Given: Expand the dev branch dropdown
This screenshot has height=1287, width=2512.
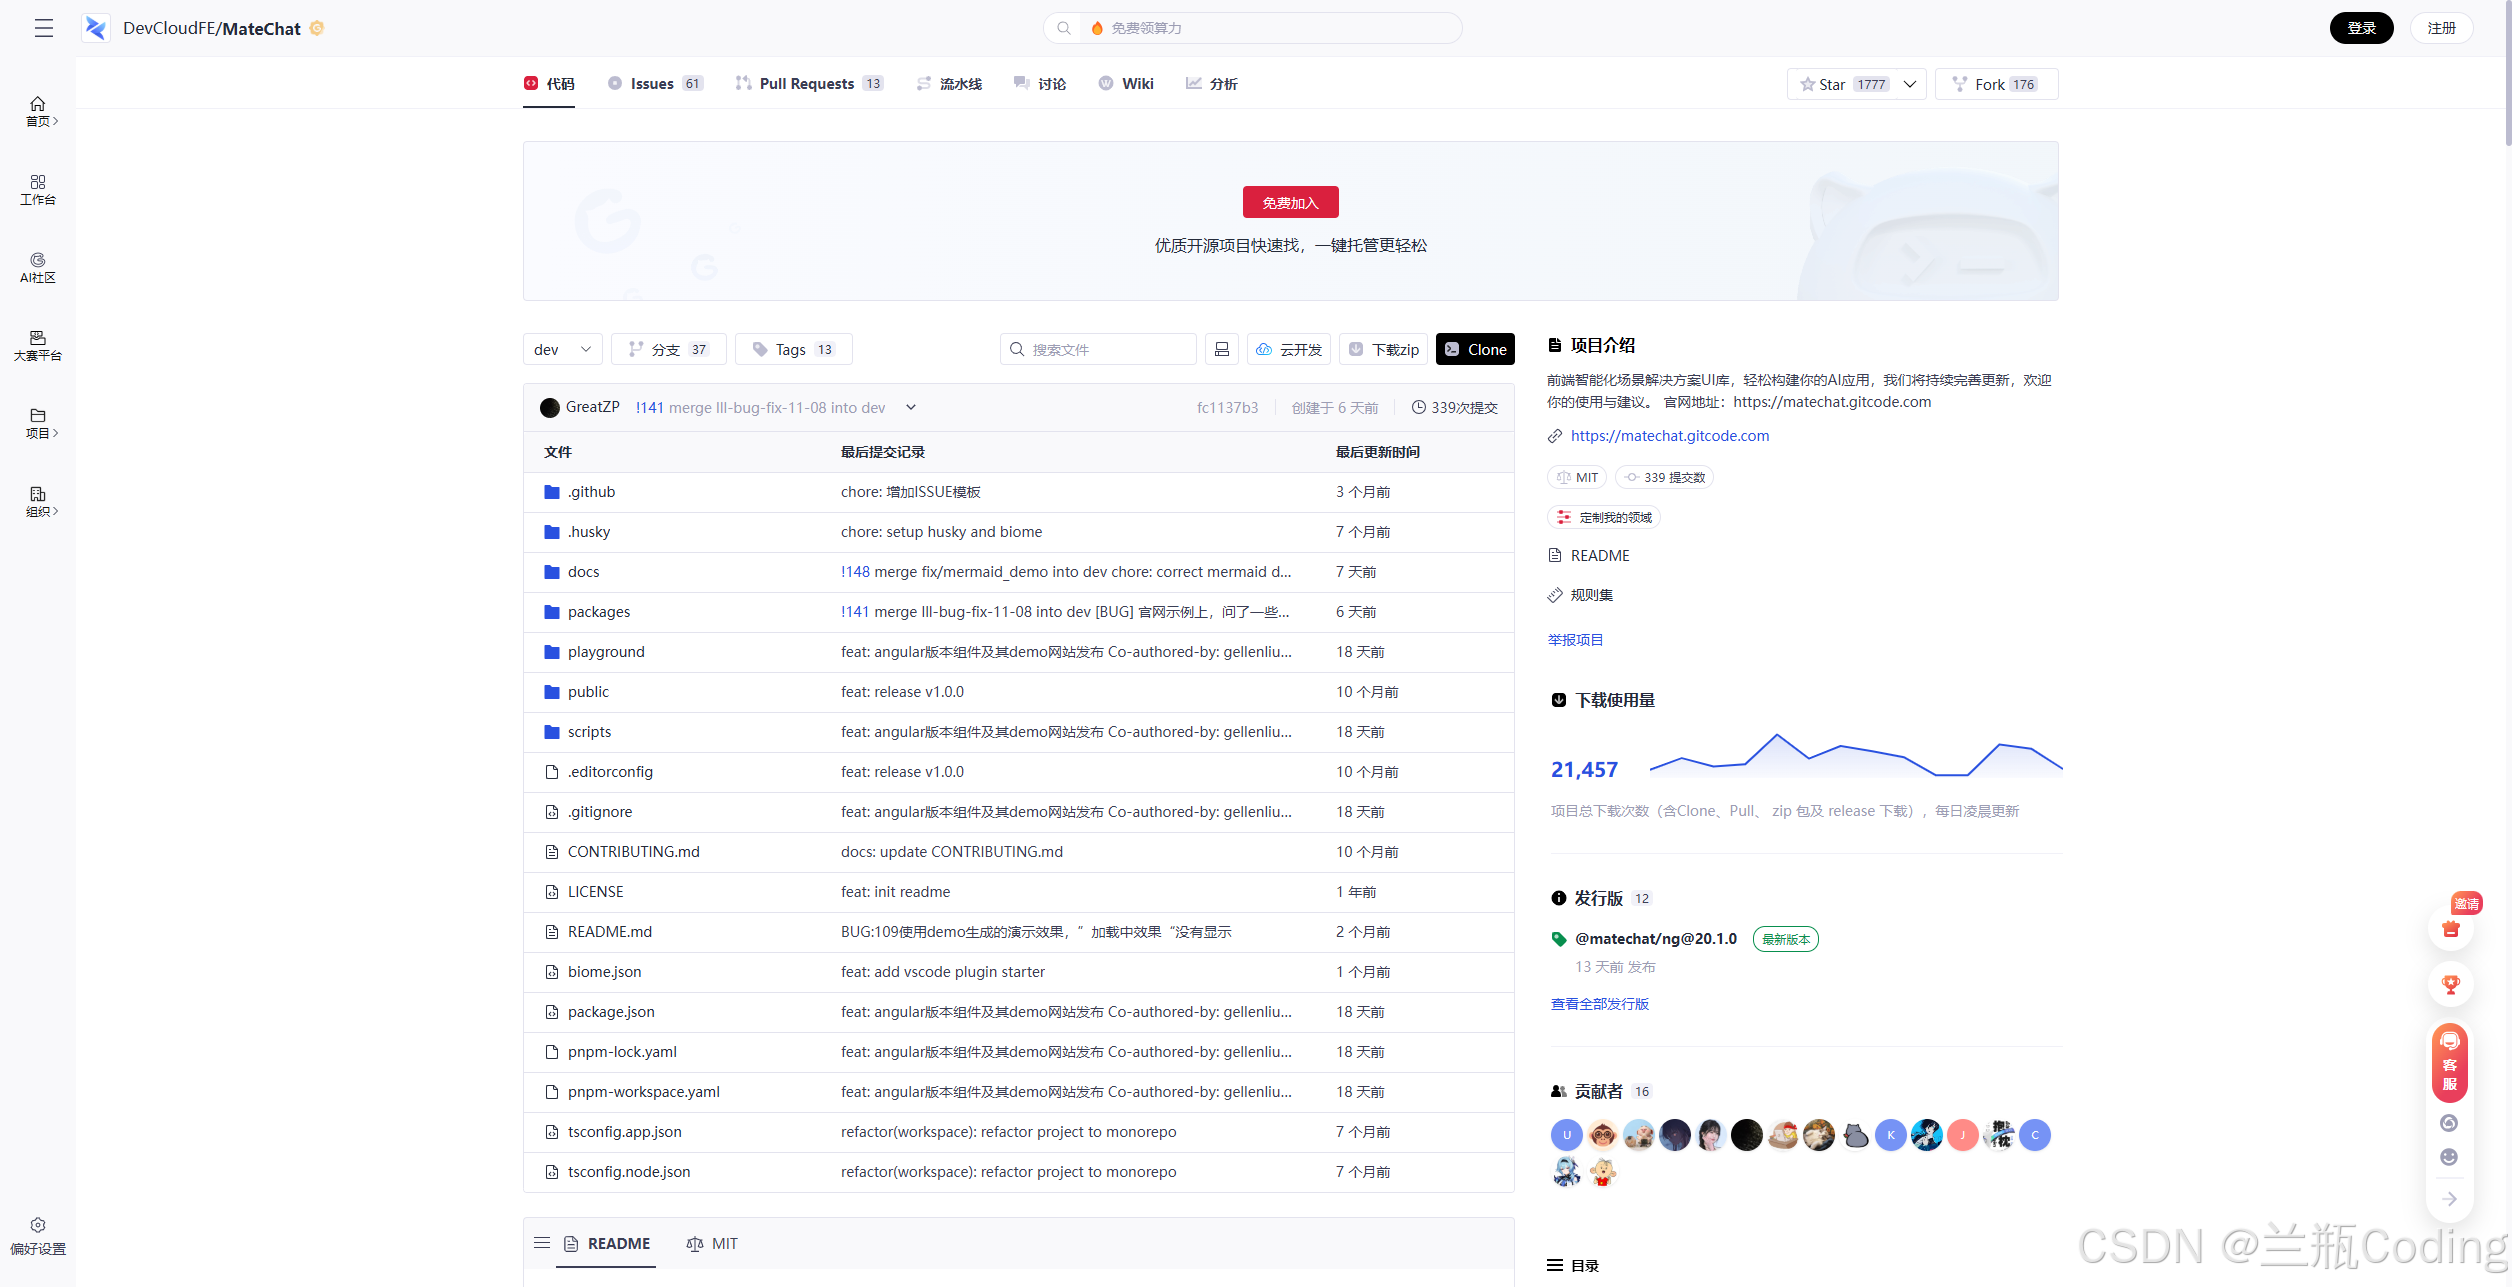Looking at the screenshot, I should pos(562,349).
